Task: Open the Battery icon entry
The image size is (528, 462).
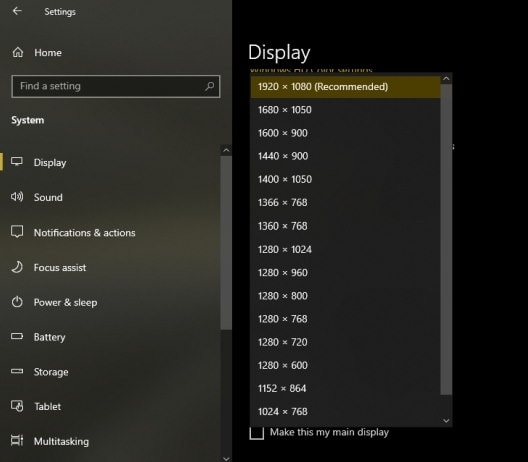Action: [17, 336]
